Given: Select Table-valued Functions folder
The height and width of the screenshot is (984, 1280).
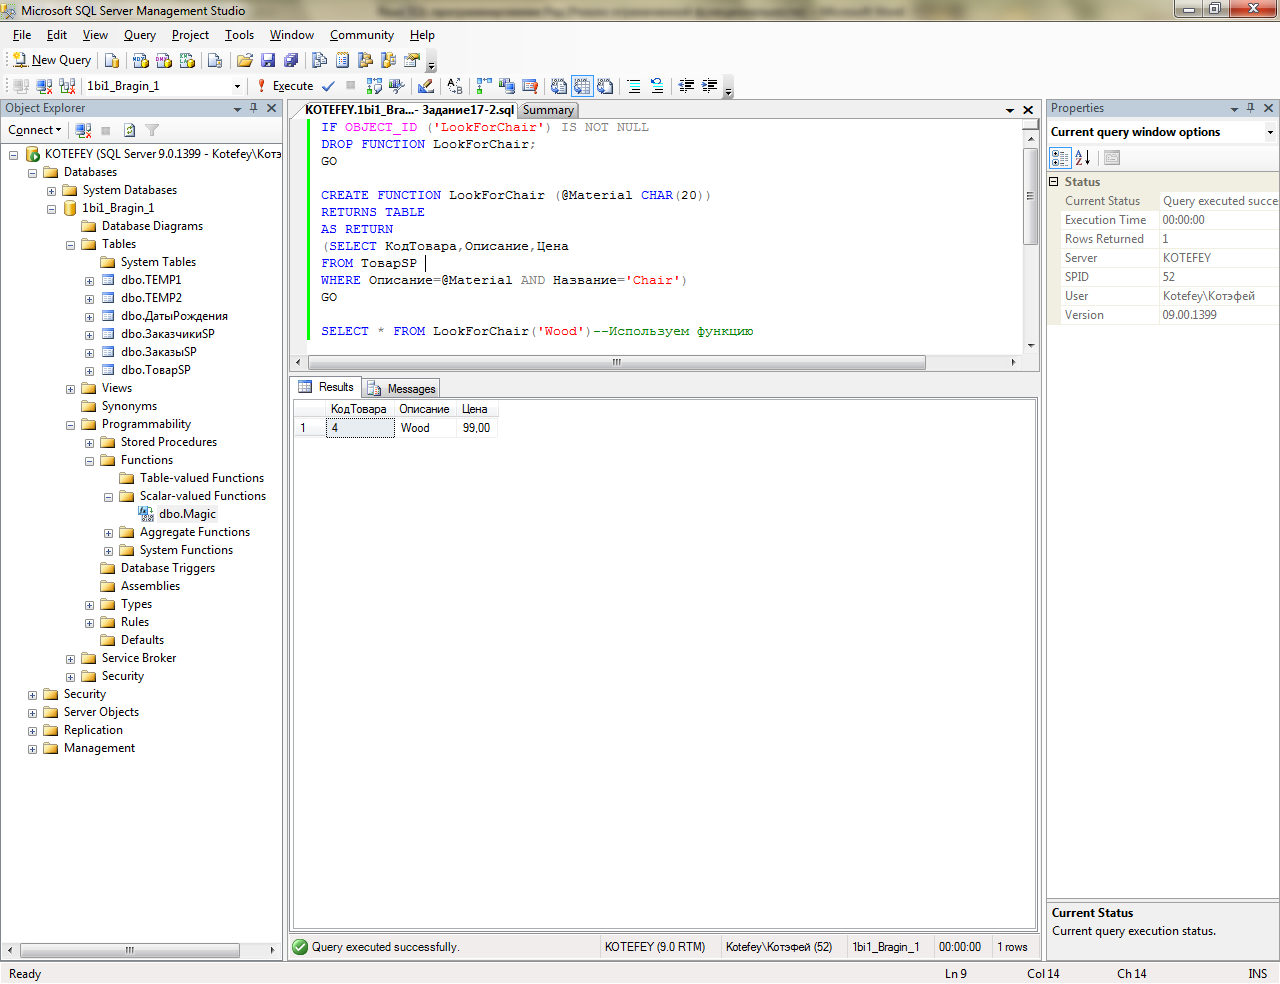Looking at the screenshot, I should 202,478.
